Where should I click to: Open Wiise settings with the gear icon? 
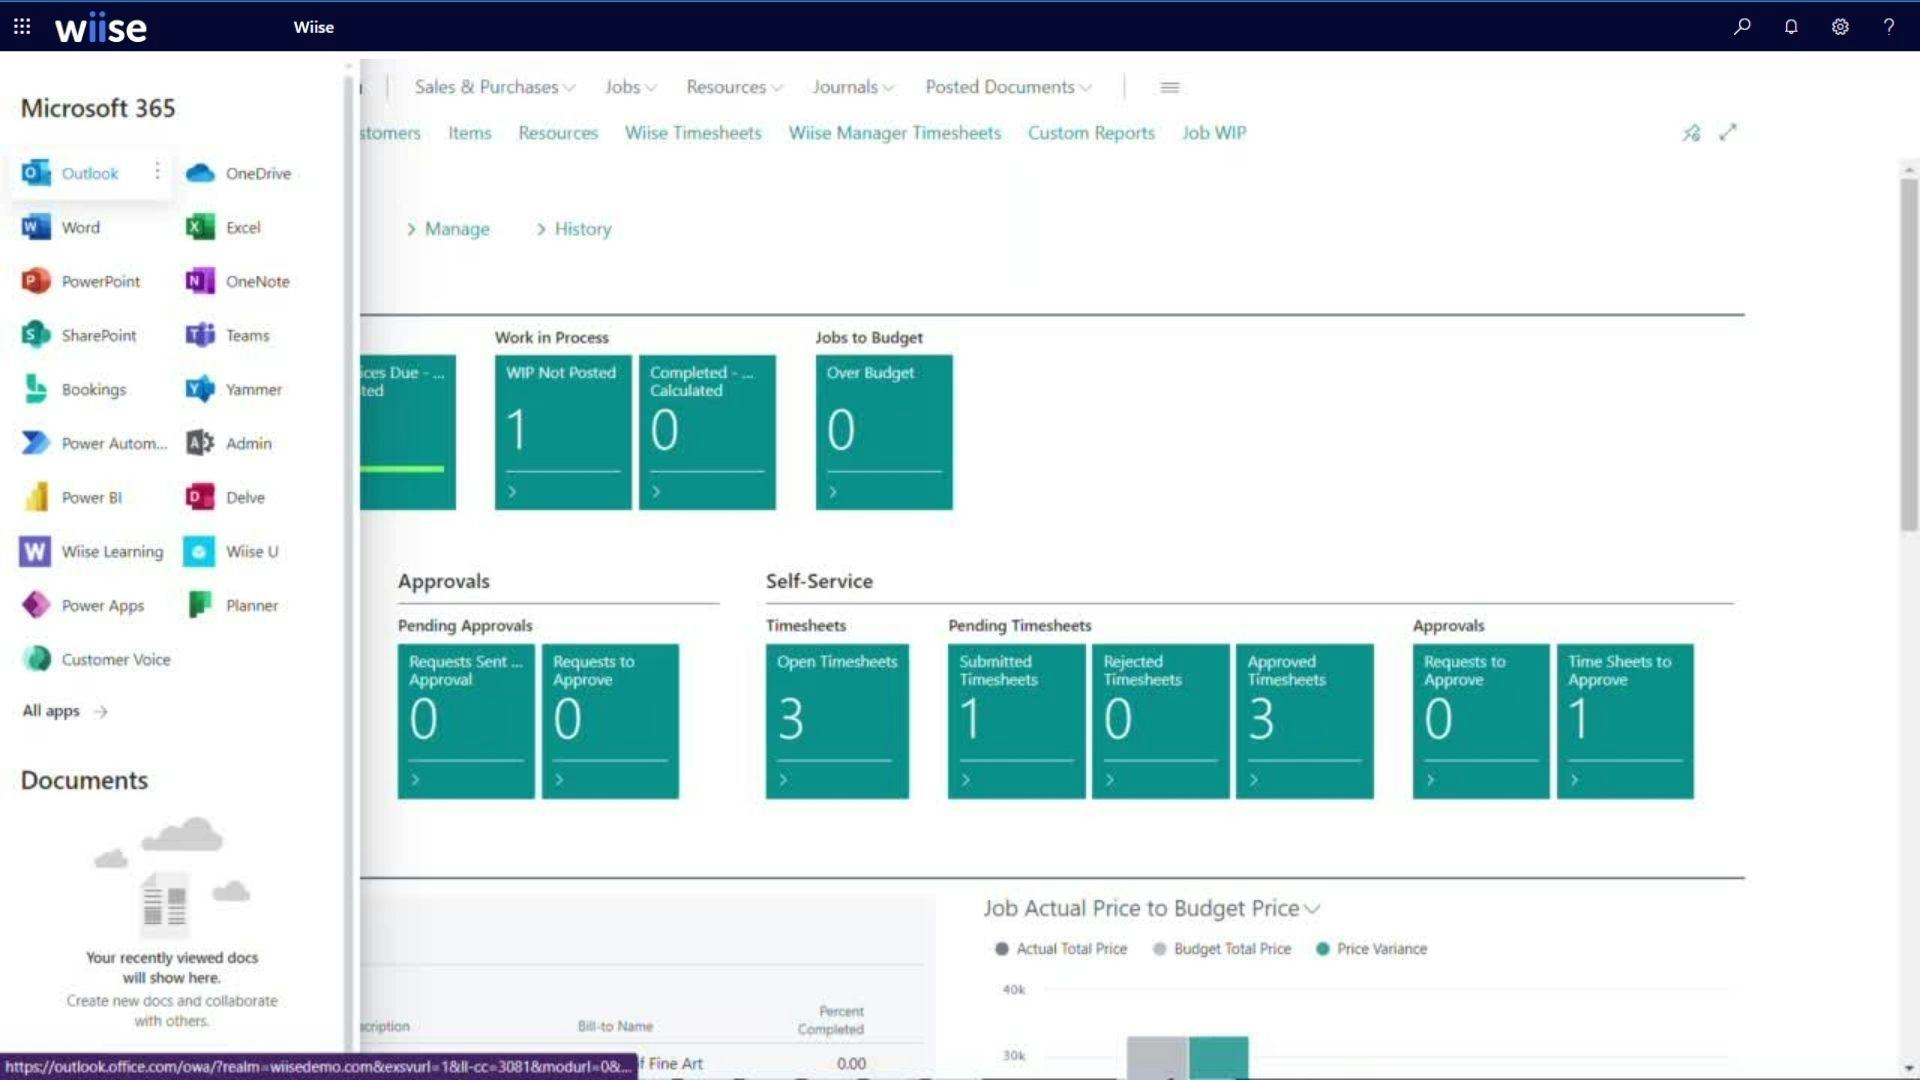pyautogui.click(x=1840, y=27)
